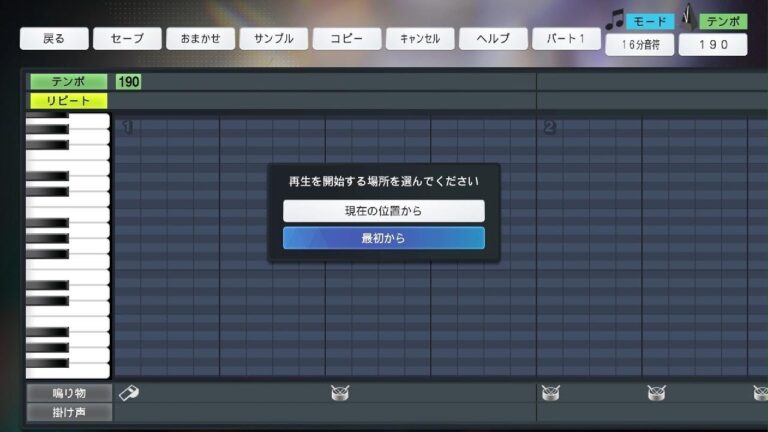Click the whistle icon in the 鳴り物 row
Screen dimensions: 768x432
pyautogui.click(x=129, y=393)
